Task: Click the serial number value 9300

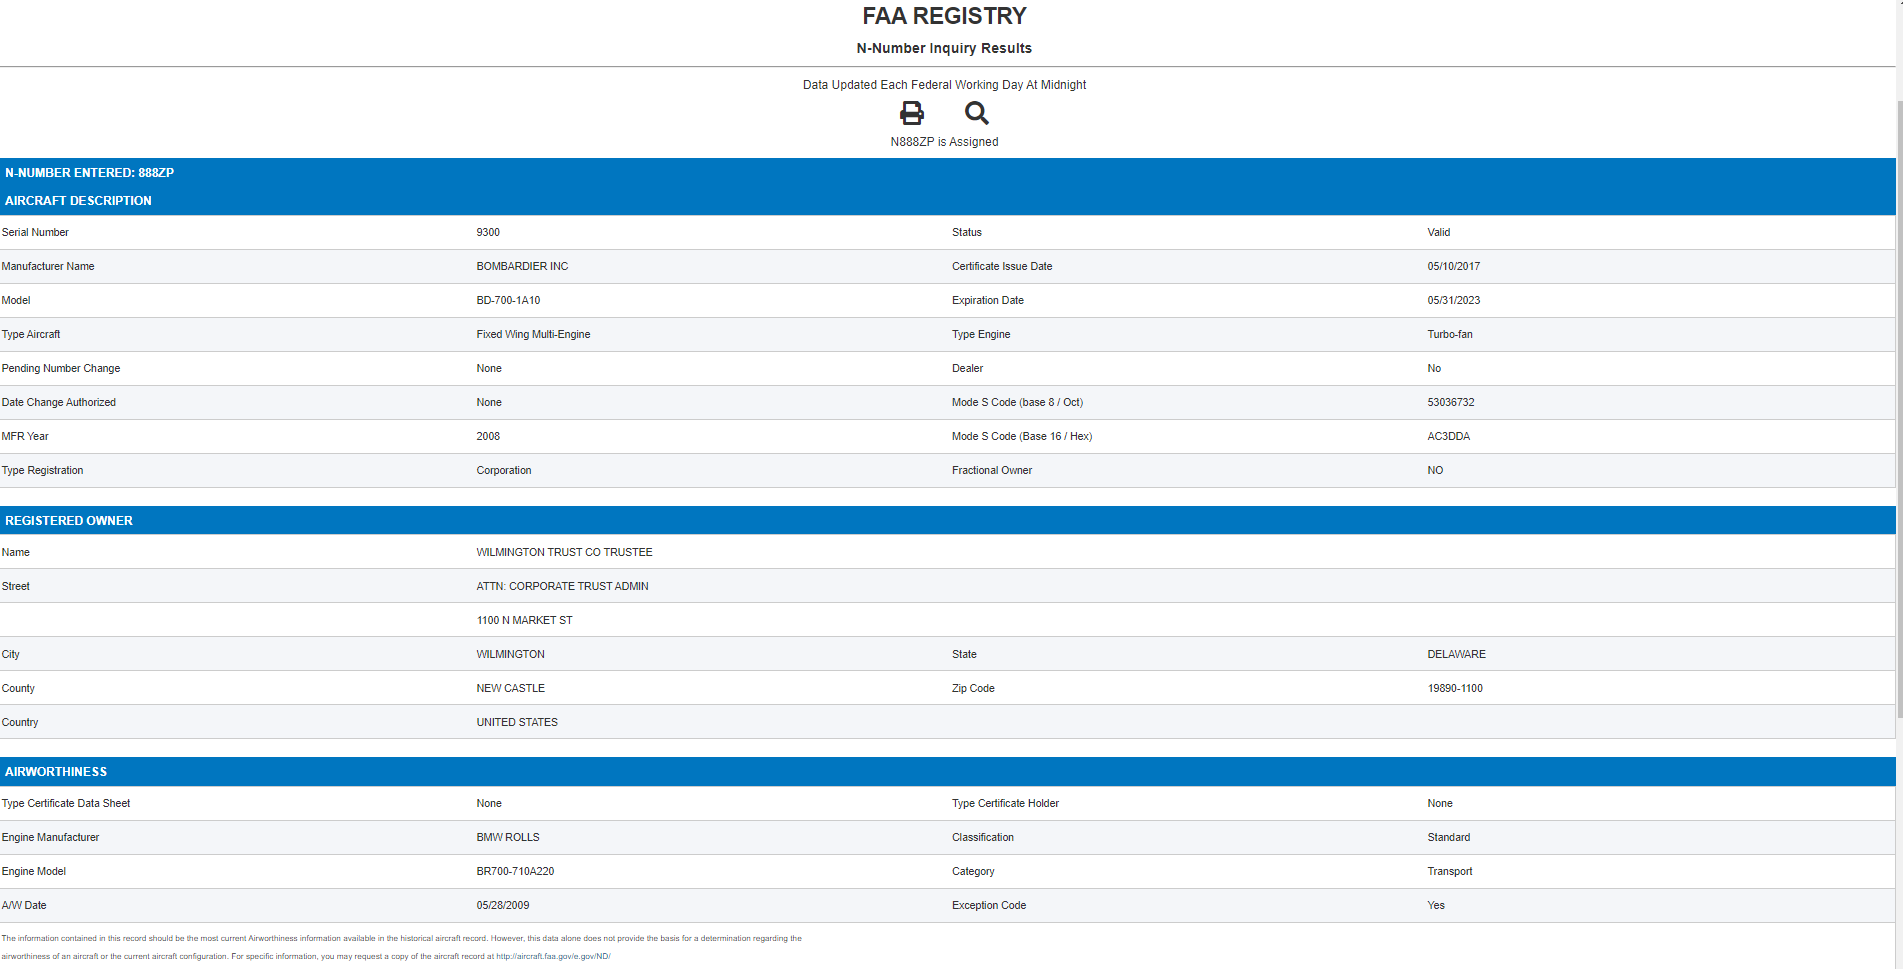Action: pyautogui.click(x=488, y=232)
